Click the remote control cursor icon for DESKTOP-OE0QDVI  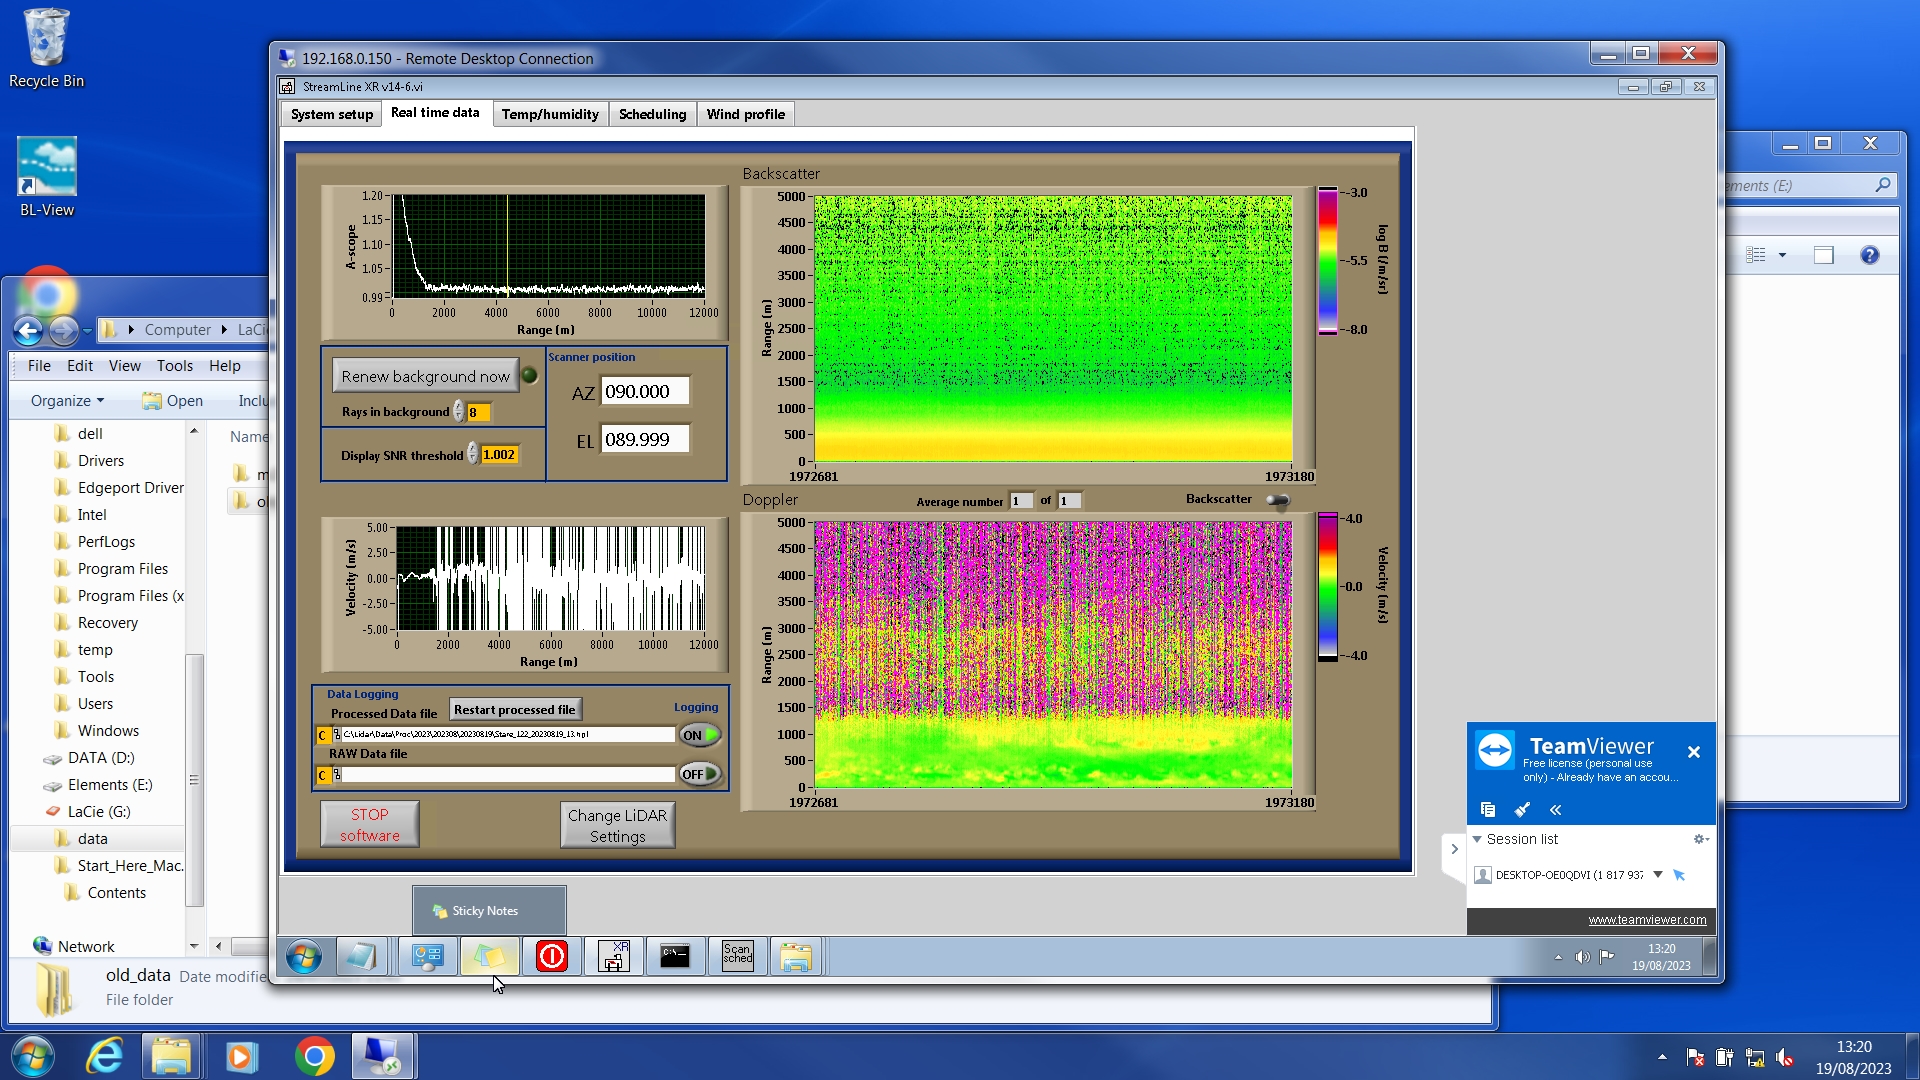tap(1679, 875)
